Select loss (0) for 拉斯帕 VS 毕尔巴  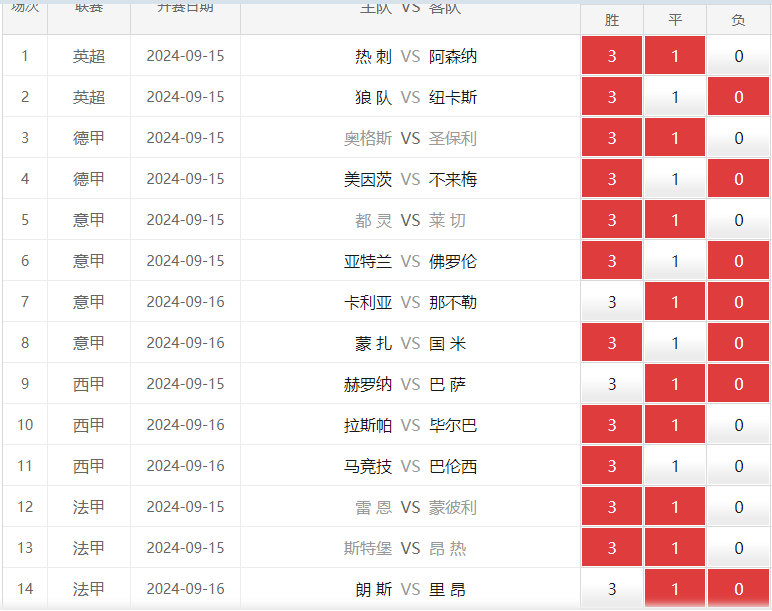click(x=738, y=424)
